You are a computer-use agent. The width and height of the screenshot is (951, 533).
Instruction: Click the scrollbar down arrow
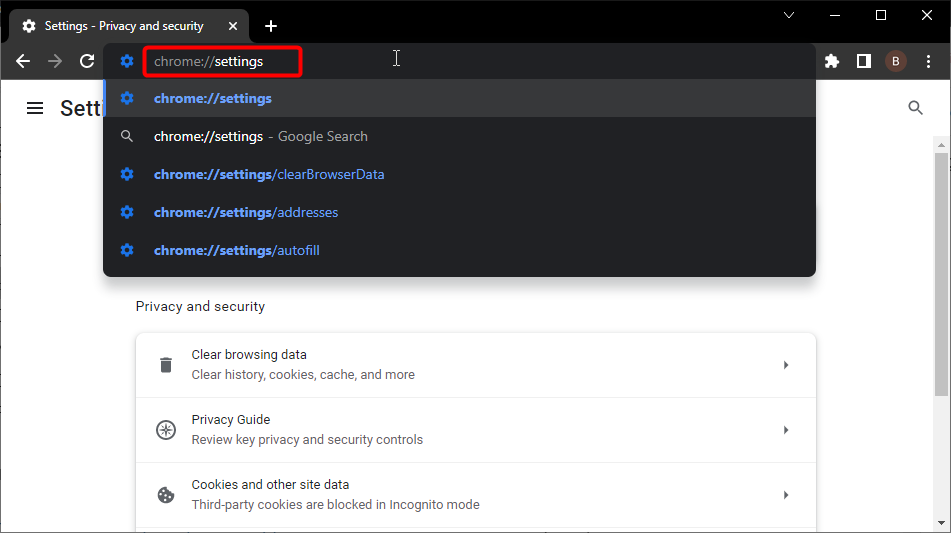pyautogui.click(x=941, y=523)
